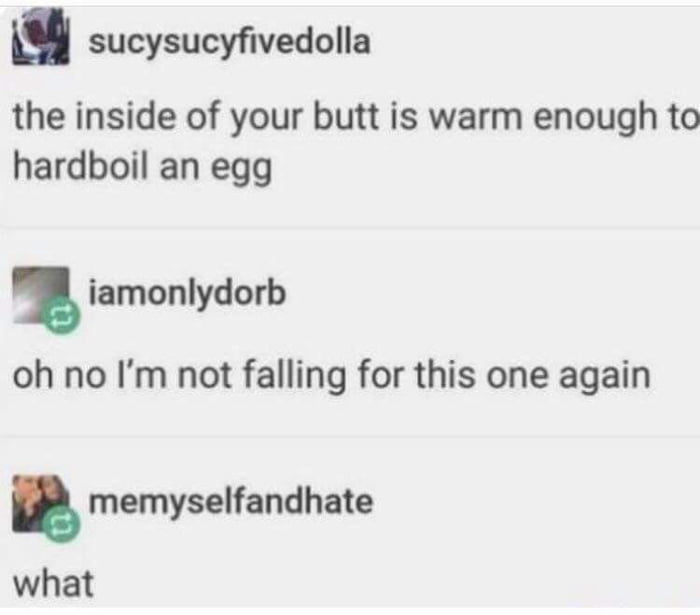This screenshot has height=615, width=700.
Task: Open sucysucyfivedolla's avatar image
Action: click(x=41, y=37)
